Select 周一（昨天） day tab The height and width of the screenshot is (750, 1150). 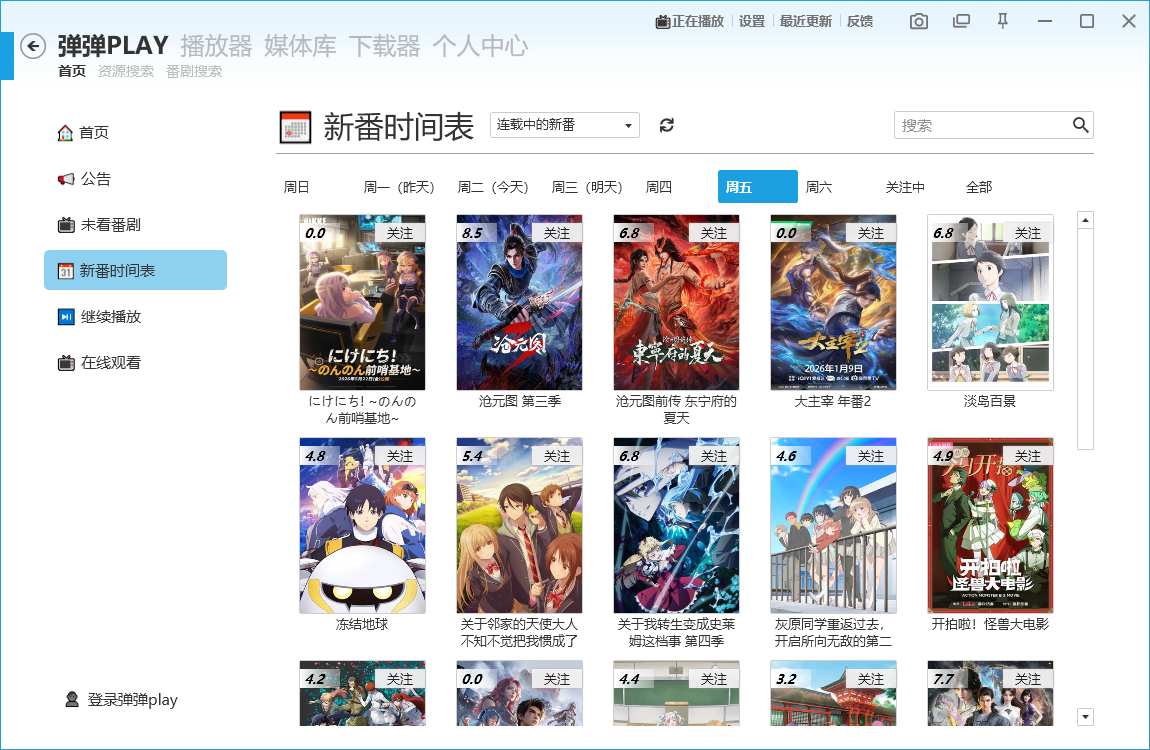[399, 187]
